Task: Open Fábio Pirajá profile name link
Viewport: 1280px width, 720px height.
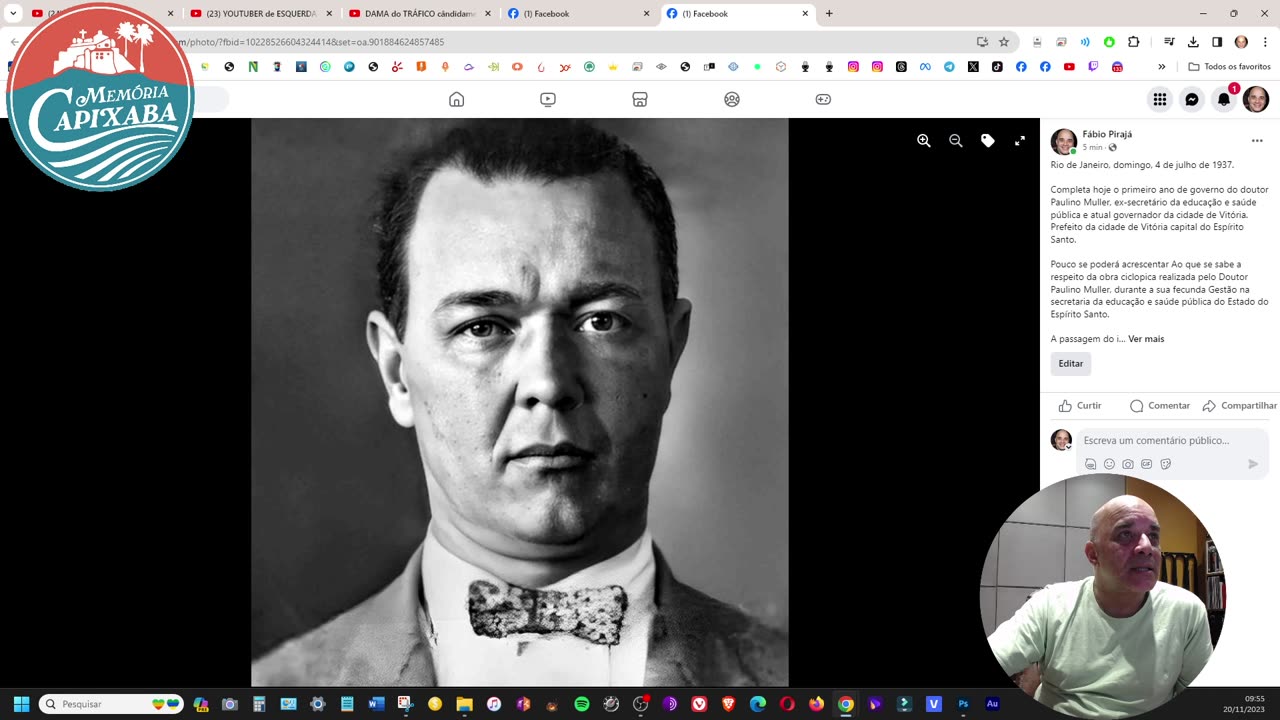Action: tap(1107, 134)
